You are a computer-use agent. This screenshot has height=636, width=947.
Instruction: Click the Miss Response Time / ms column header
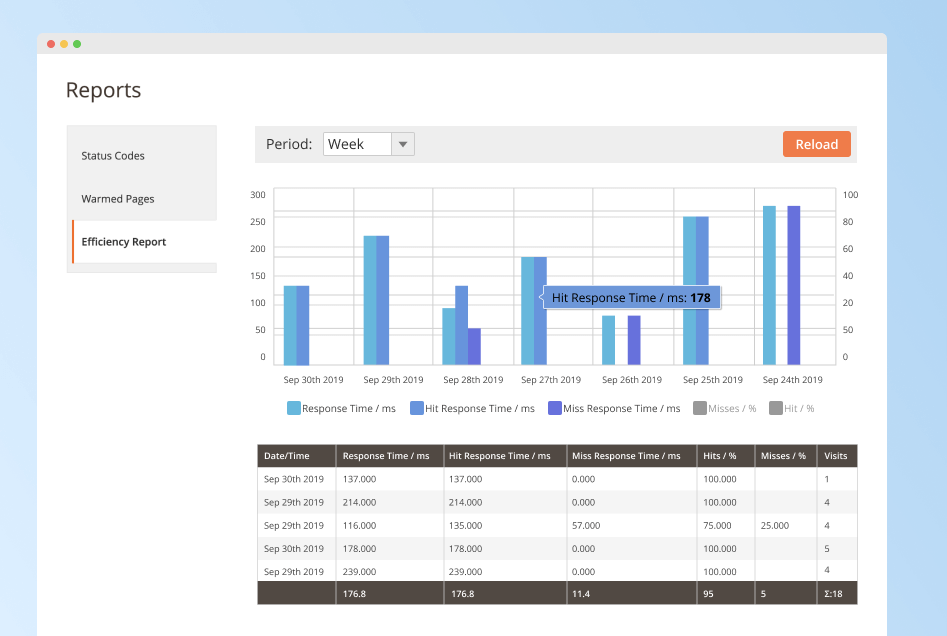pyautogui.click(x=616, y=456)
